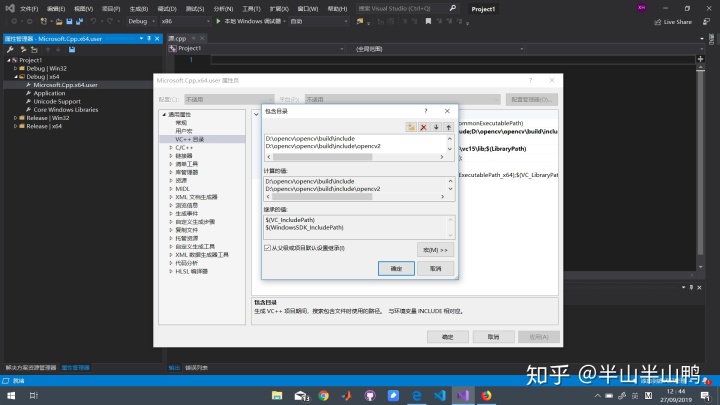This screenshot has height=405, width=720.
Task: Switch to the 源.cpp editor tab
Action: click(178, 39)
